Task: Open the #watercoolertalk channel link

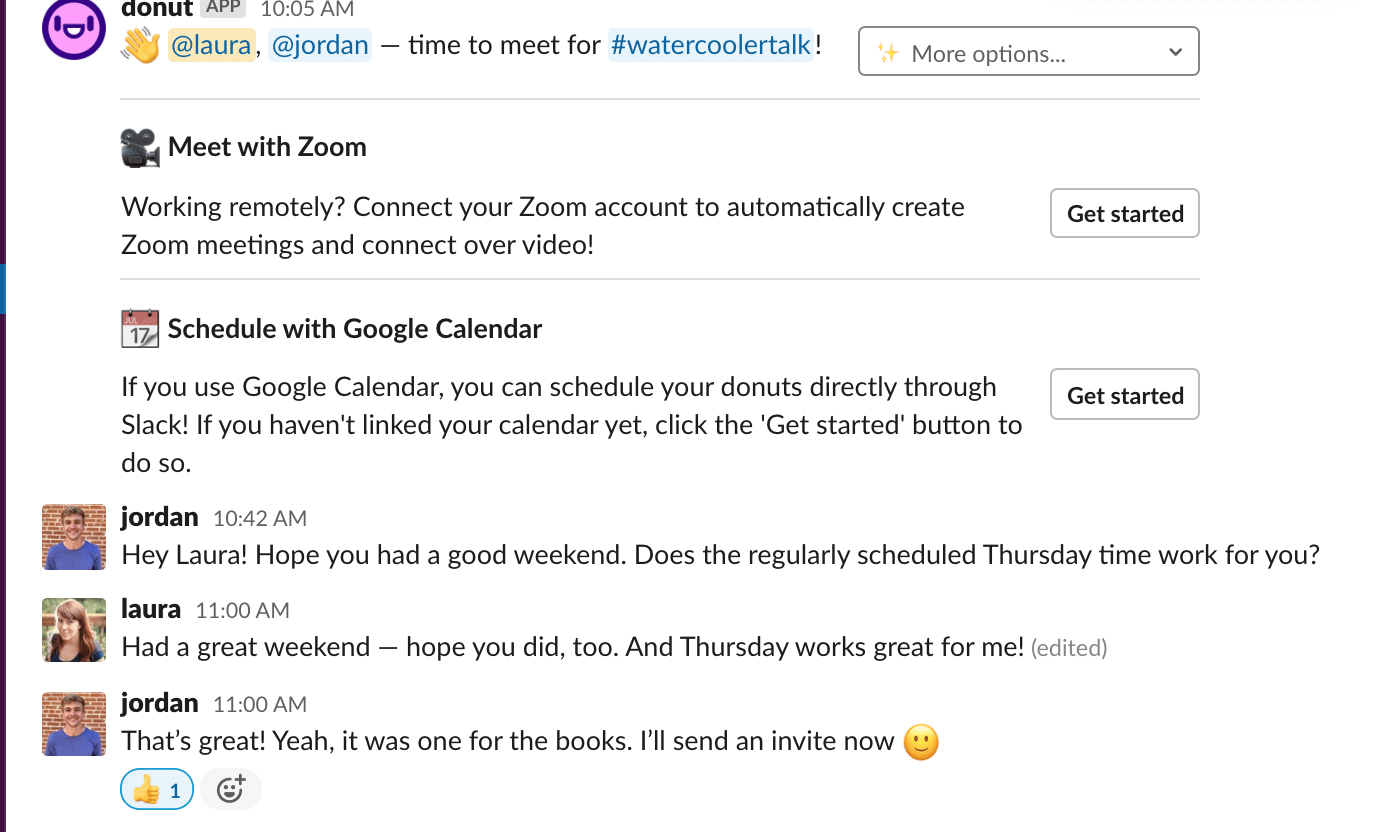Action: click(710, 45)
